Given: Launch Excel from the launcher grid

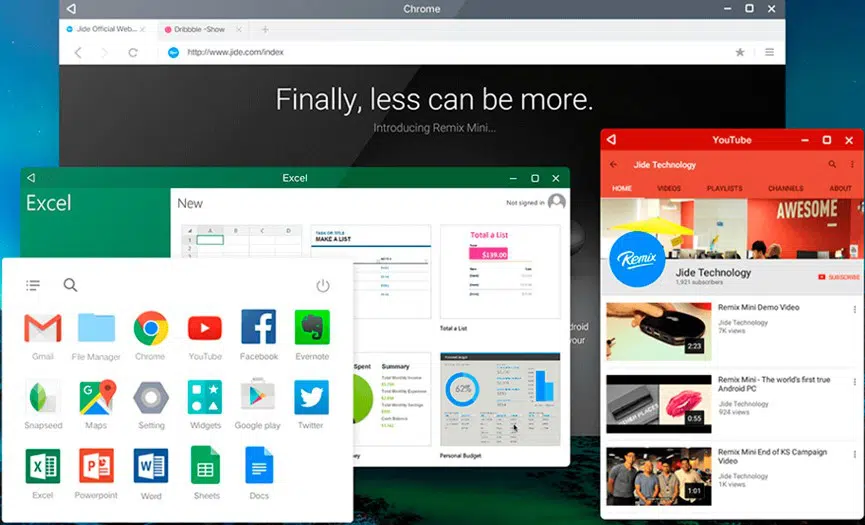Looking at the screenshot, I should pyautogui.click(x=42, y=466).
